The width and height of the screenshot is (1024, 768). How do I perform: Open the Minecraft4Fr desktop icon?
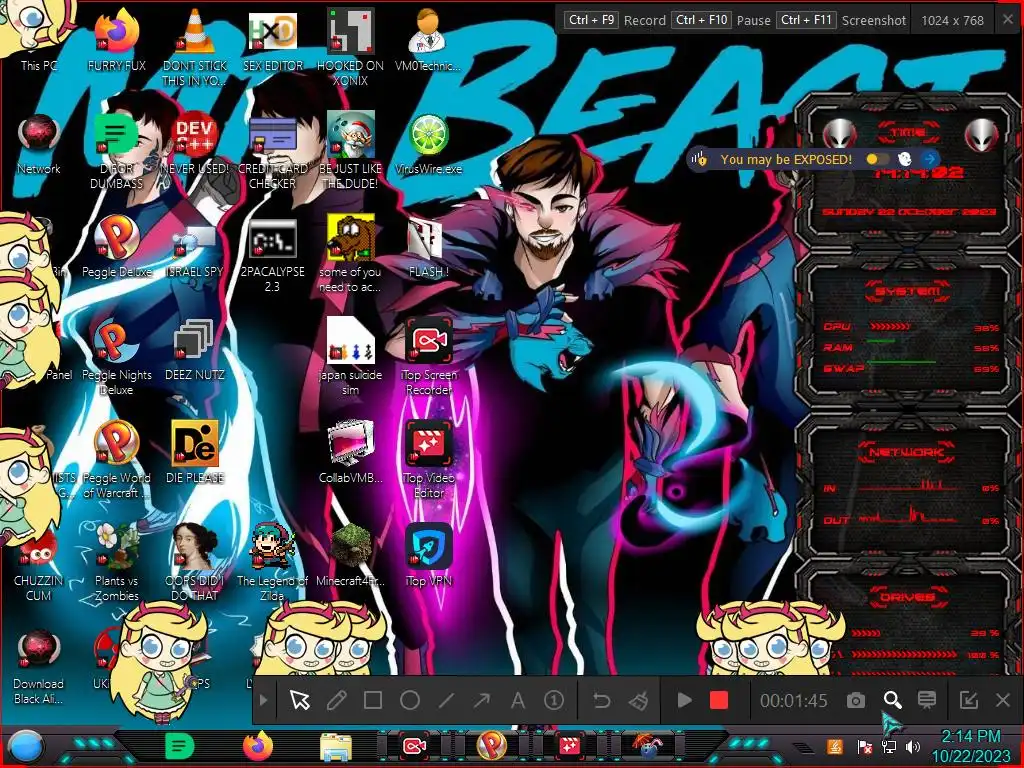[351, 546]
